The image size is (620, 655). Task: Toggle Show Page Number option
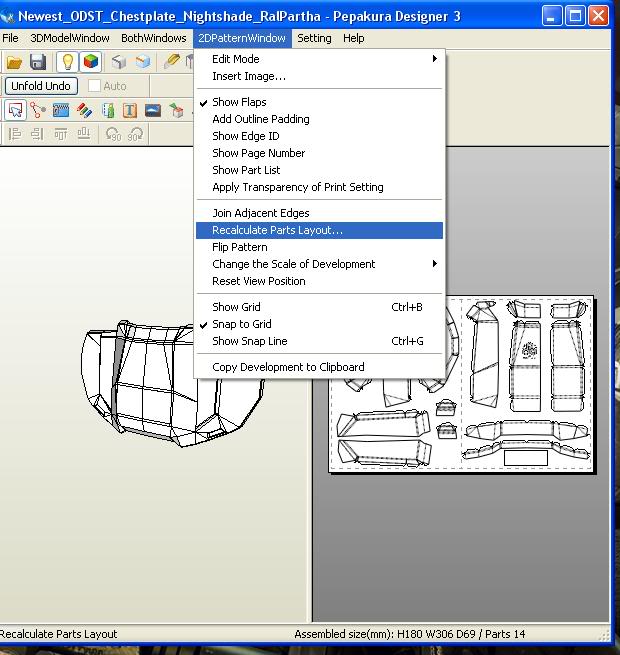pyautogui.click(x=319, y=153)
